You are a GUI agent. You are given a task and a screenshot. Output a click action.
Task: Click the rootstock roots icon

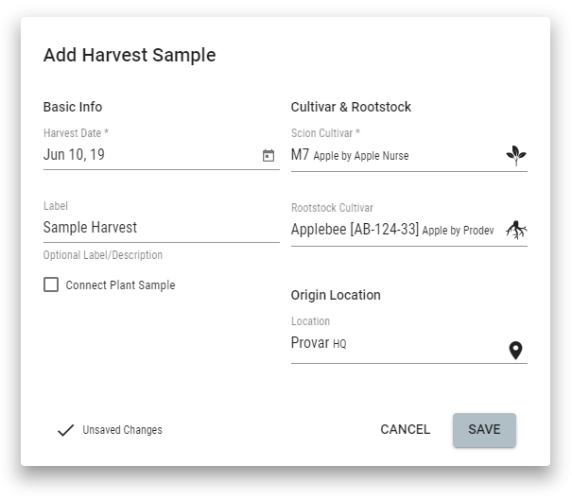coord(516,230)
